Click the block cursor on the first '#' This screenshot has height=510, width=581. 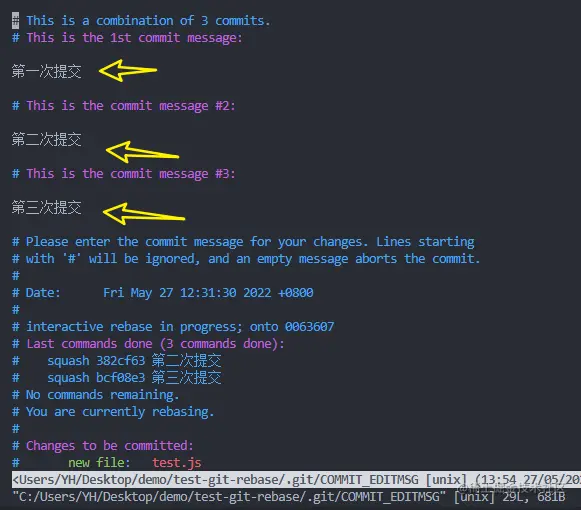[16, 21]
